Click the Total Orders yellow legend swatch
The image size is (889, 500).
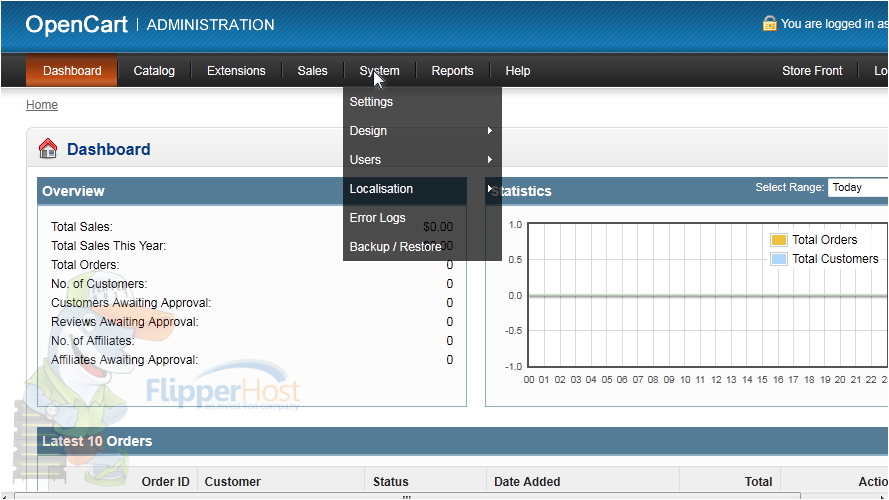tap(779, 240)
